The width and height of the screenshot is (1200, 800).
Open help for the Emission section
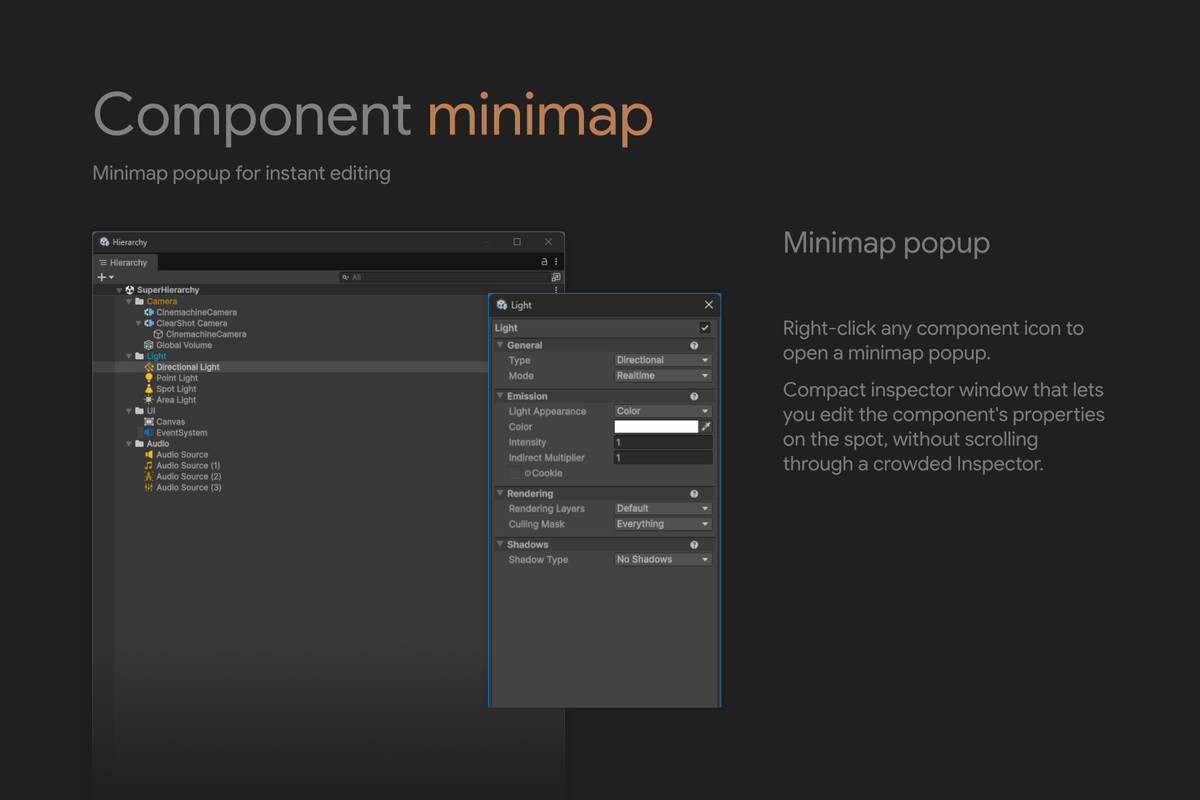[694, 396]
